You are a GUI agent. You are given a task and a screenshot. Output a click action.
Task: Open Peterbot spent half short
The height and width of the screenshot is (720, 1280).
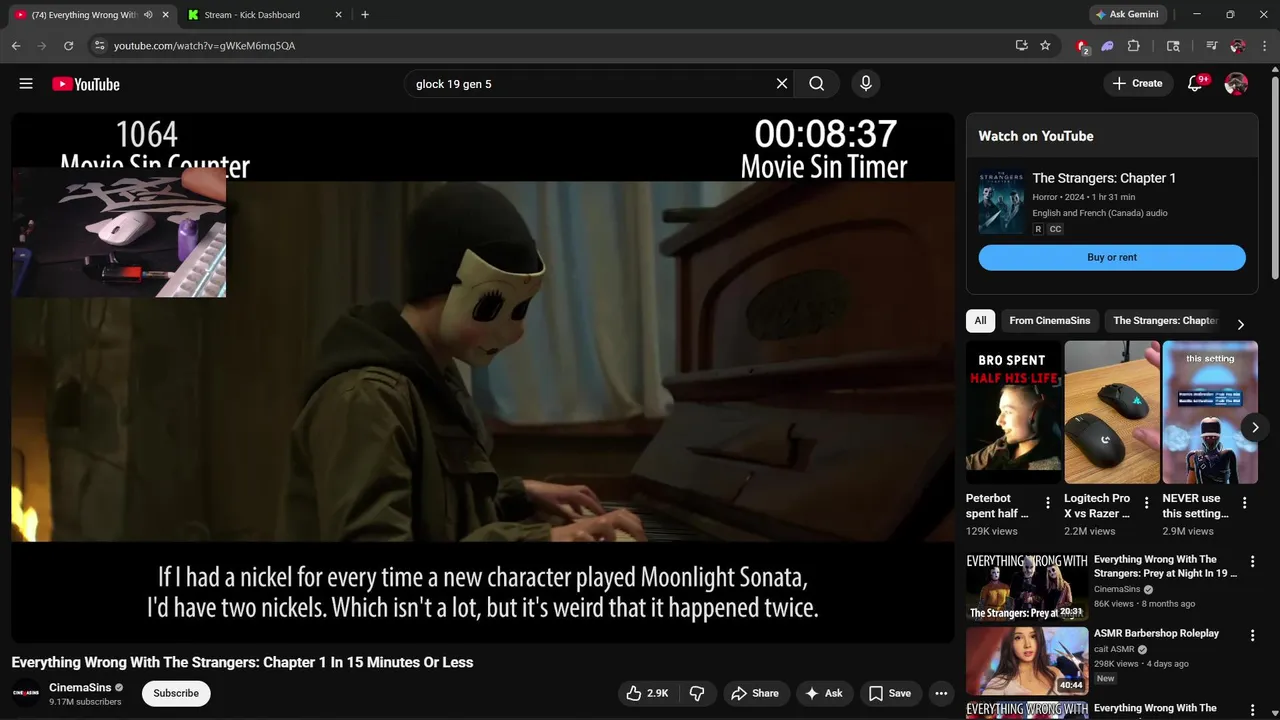1013,412
